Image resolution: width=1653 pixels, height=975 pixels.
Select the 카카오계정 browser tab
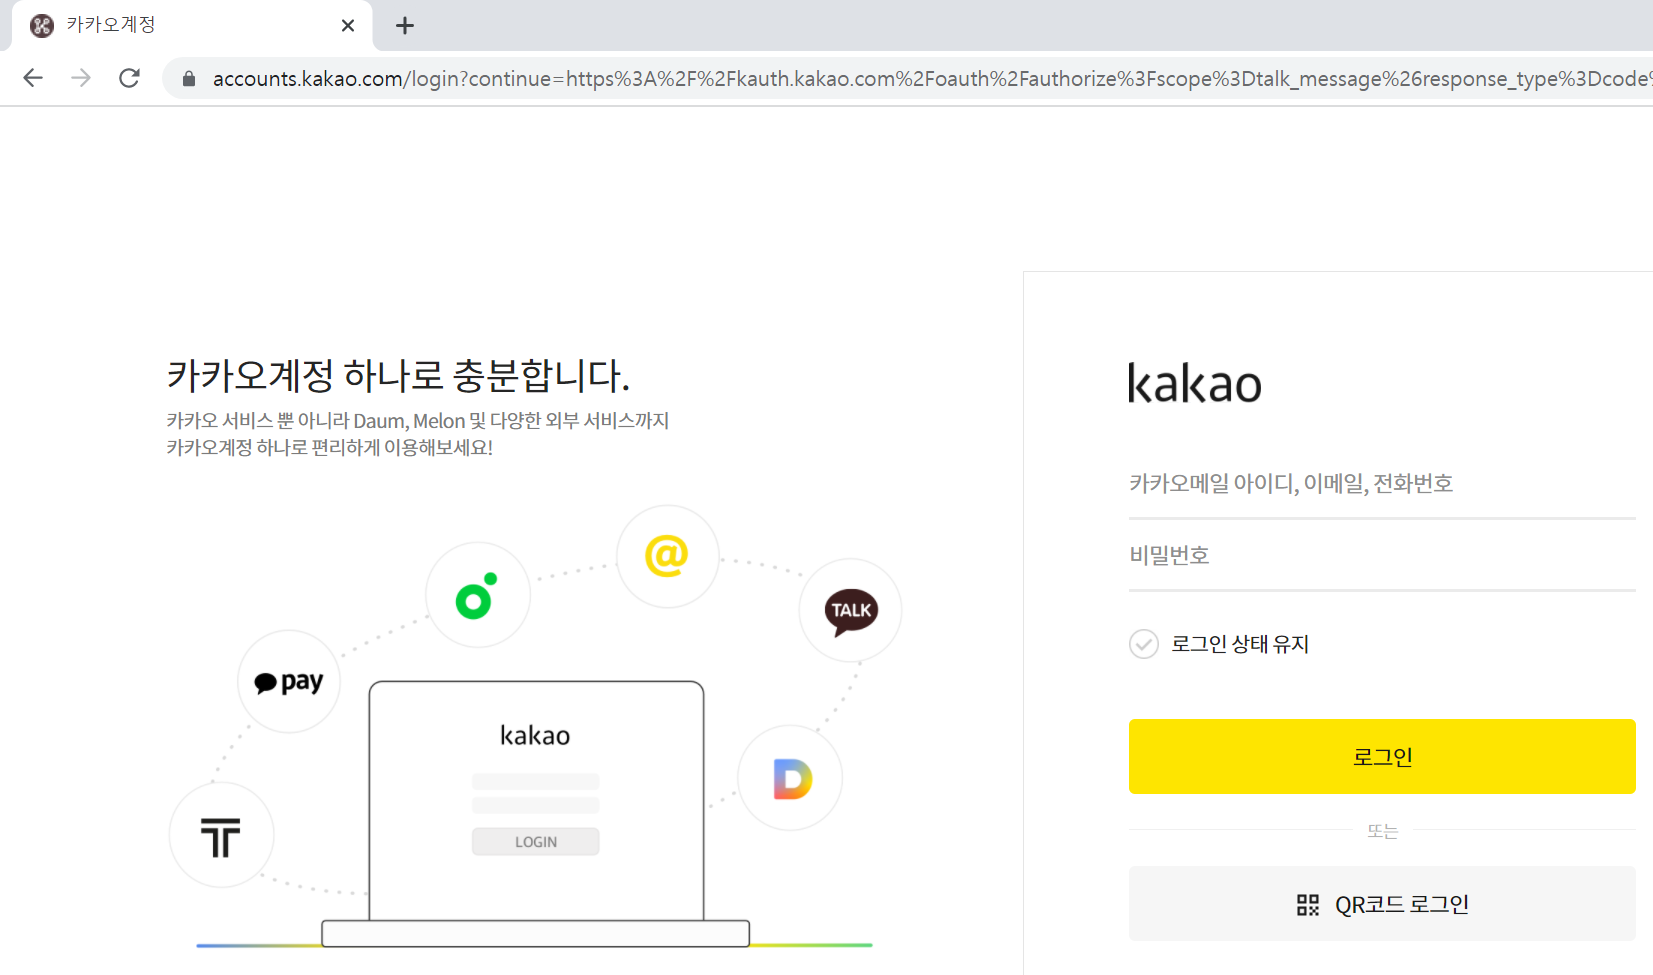[x=192, y=26]
